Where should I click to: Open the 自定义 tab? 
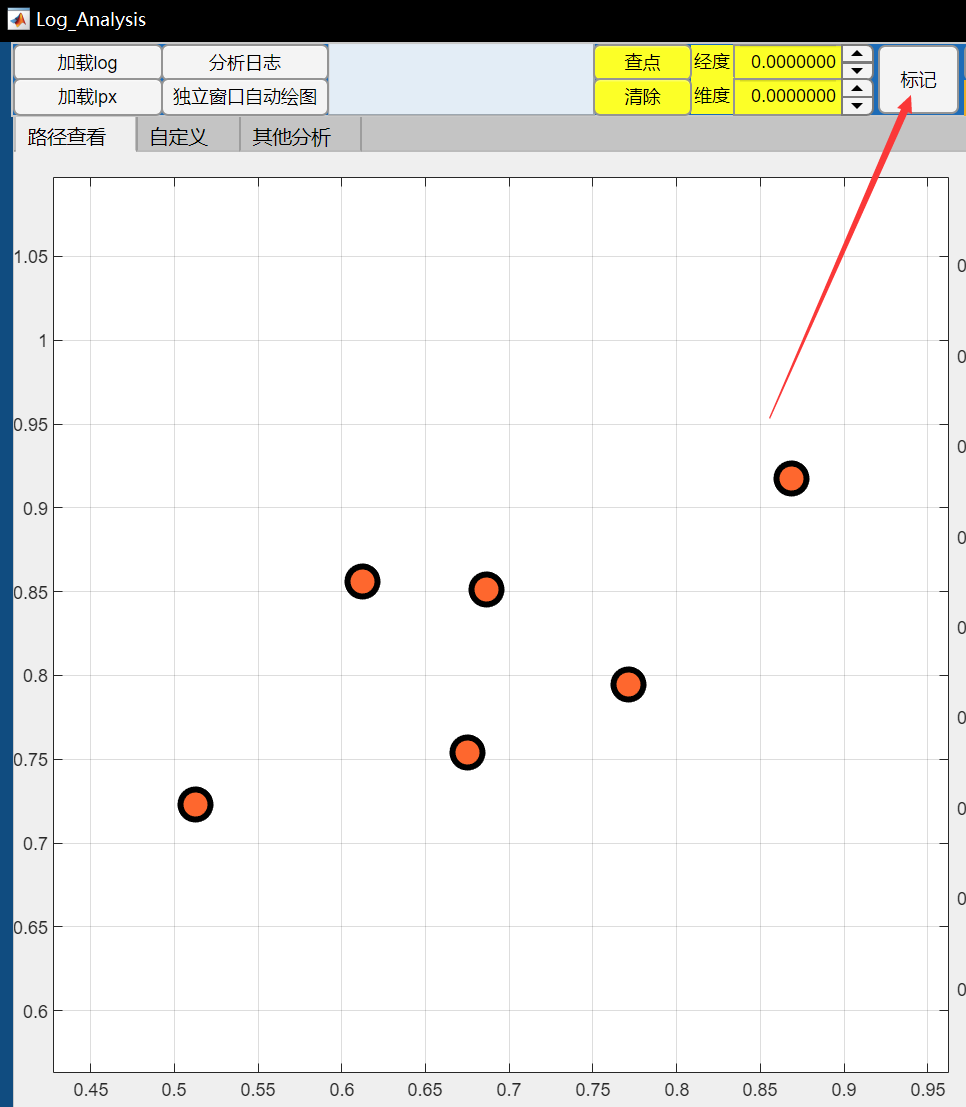click(179, 137)
